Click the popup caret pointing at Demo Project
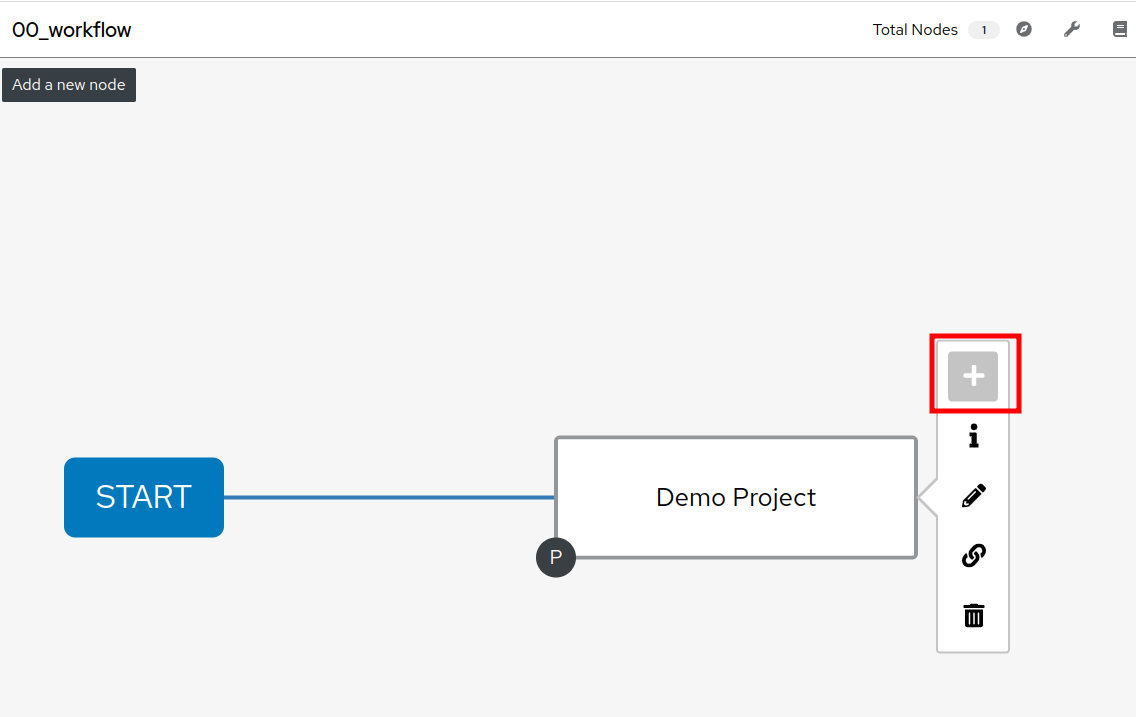The width and height of the screenshot is (1136, 717). click(927, 497)
